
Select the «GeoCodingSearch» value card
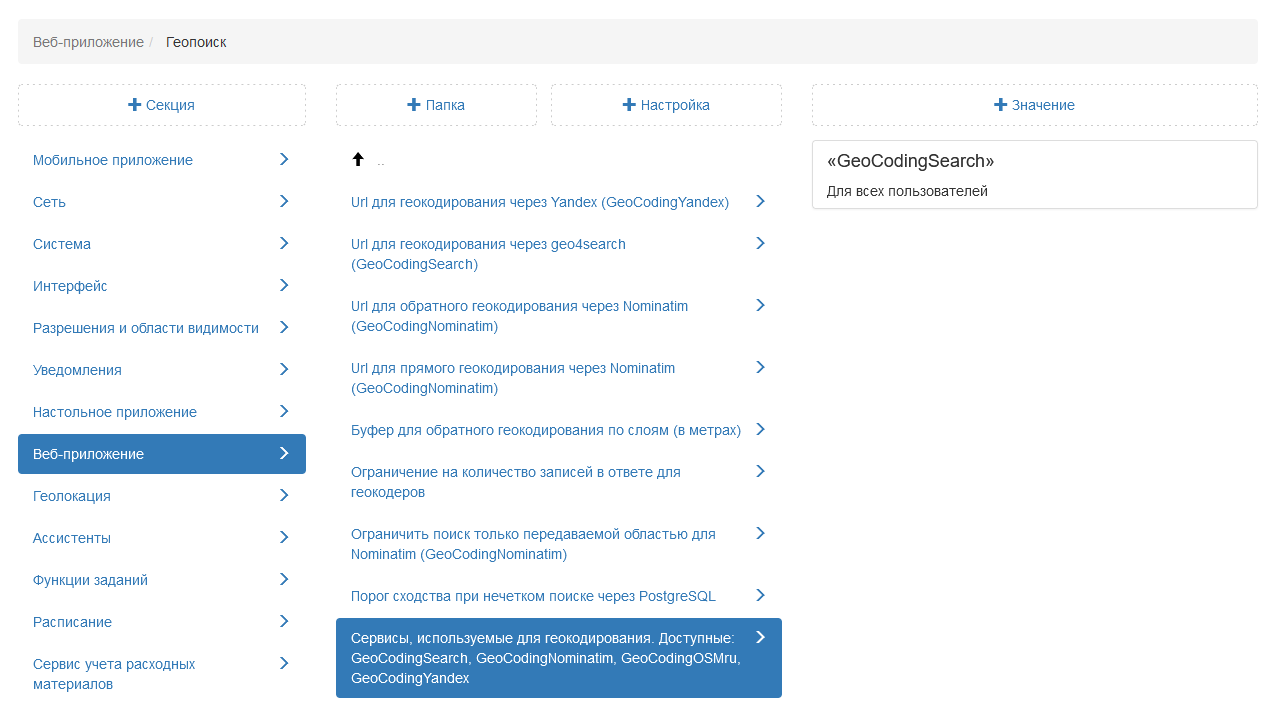(1034, 175)
